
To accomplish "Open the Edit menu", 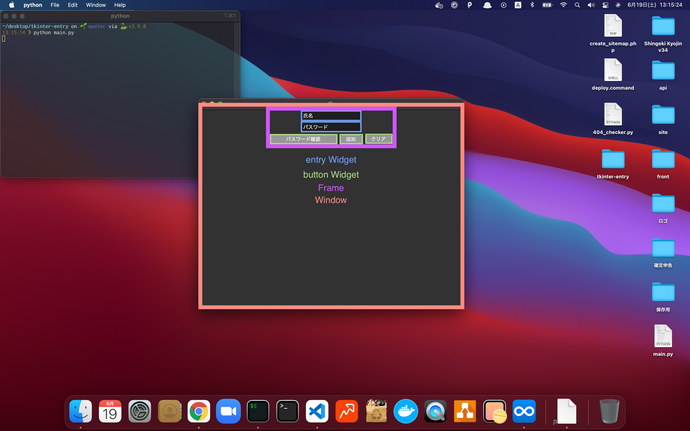I will [73, 5].
